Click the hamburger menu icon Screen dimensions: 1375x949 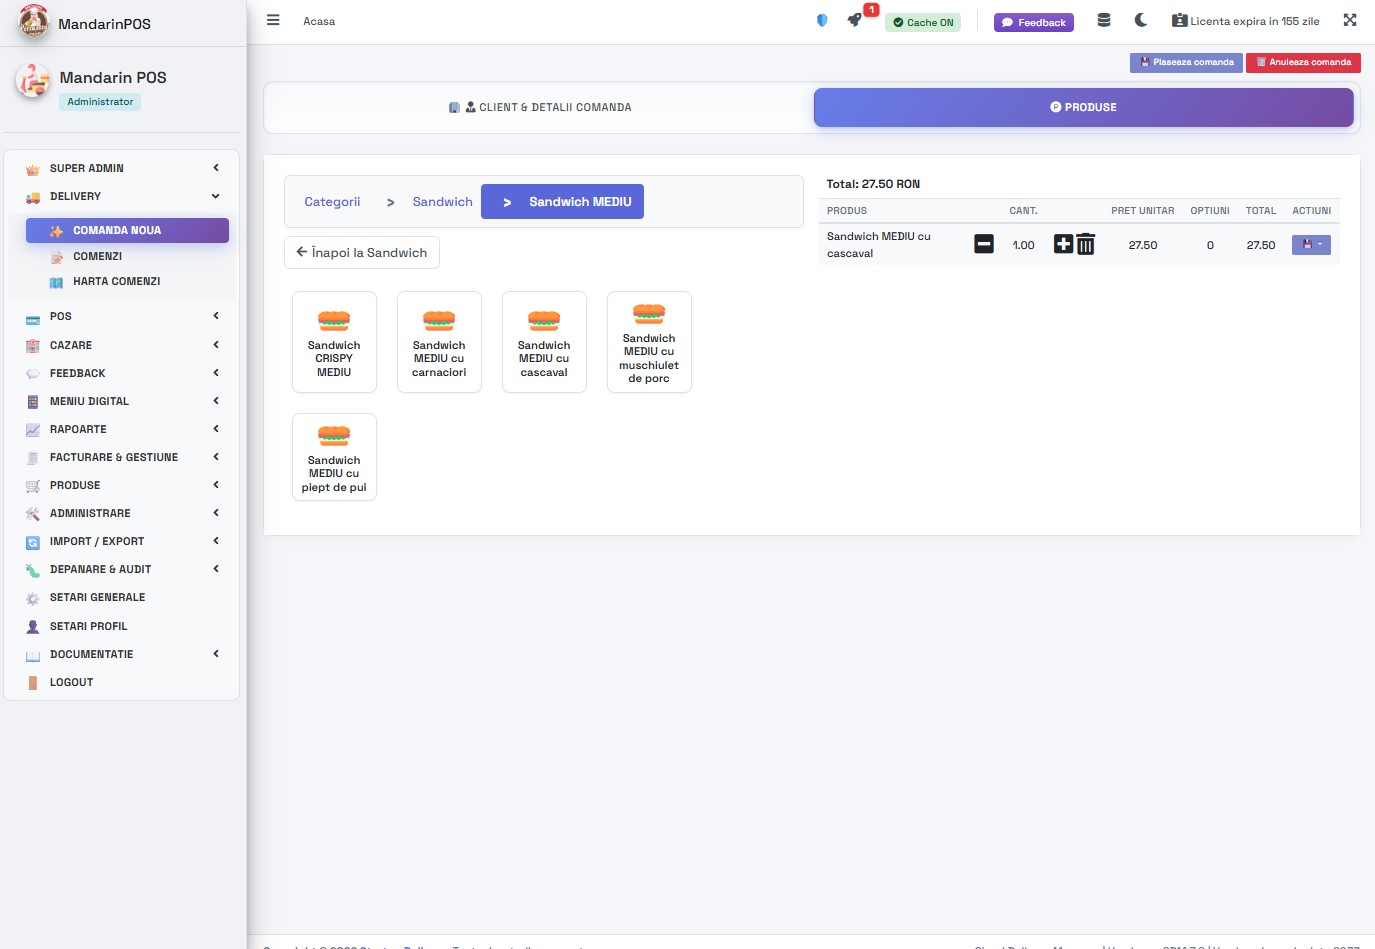[273, 21]
